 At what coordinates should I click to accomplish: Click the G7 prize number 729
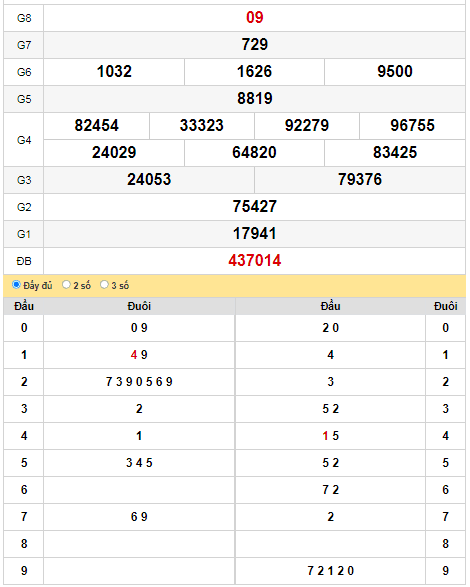pos(255,45)
